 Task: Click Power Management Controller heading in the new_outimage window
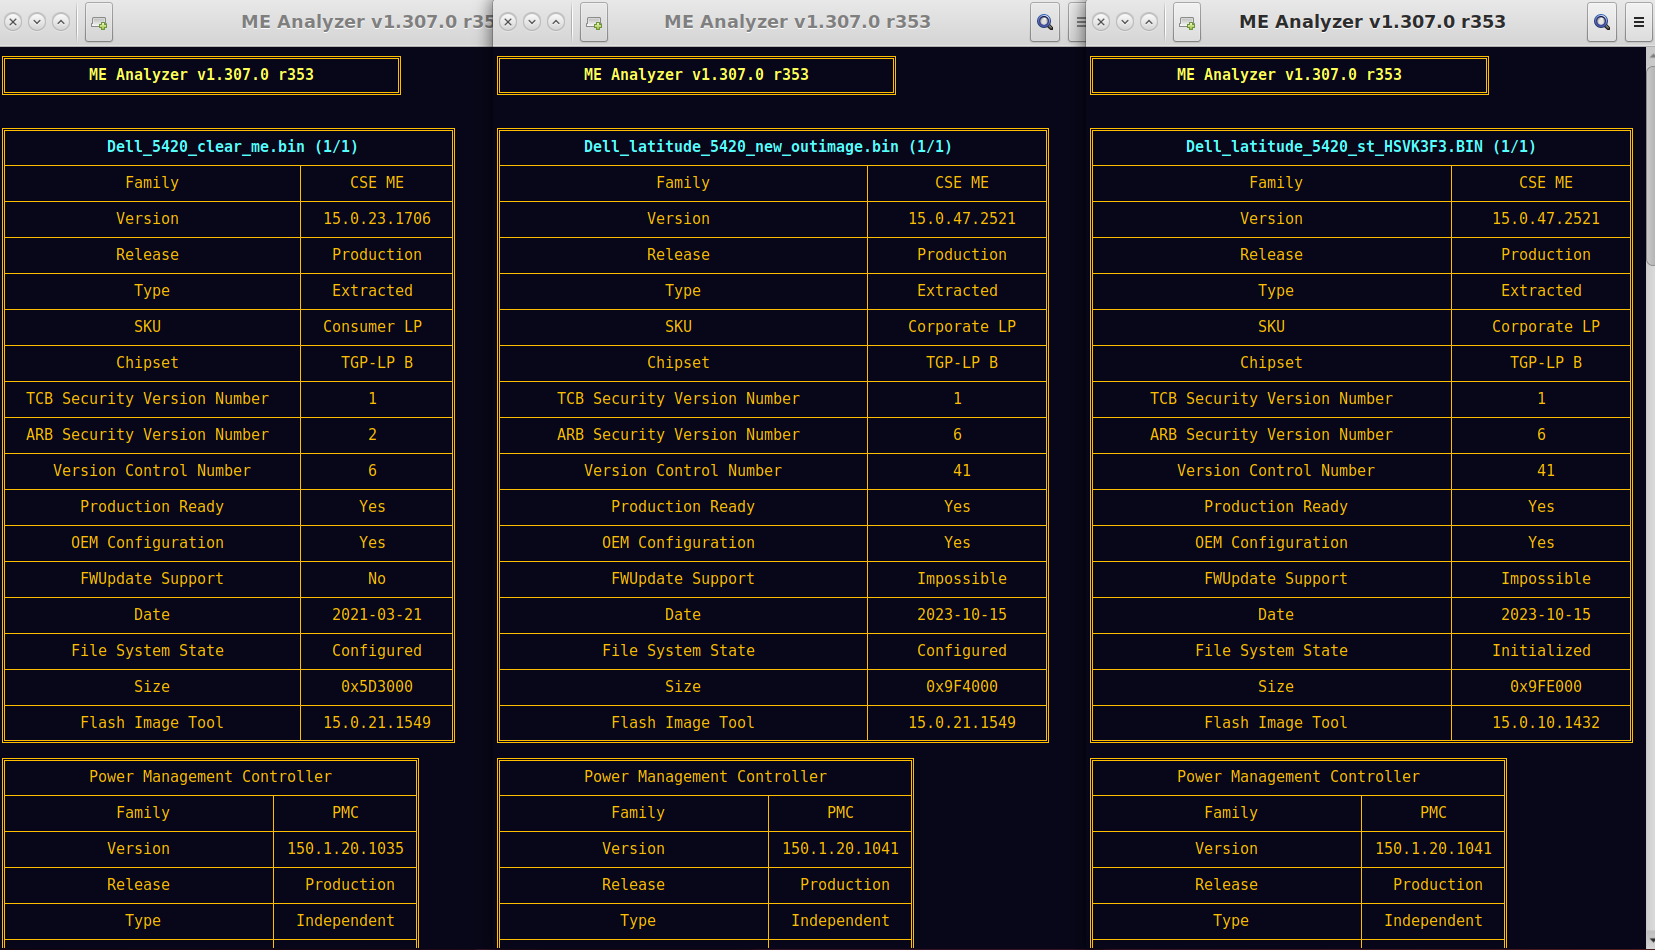tap(705, 777)
